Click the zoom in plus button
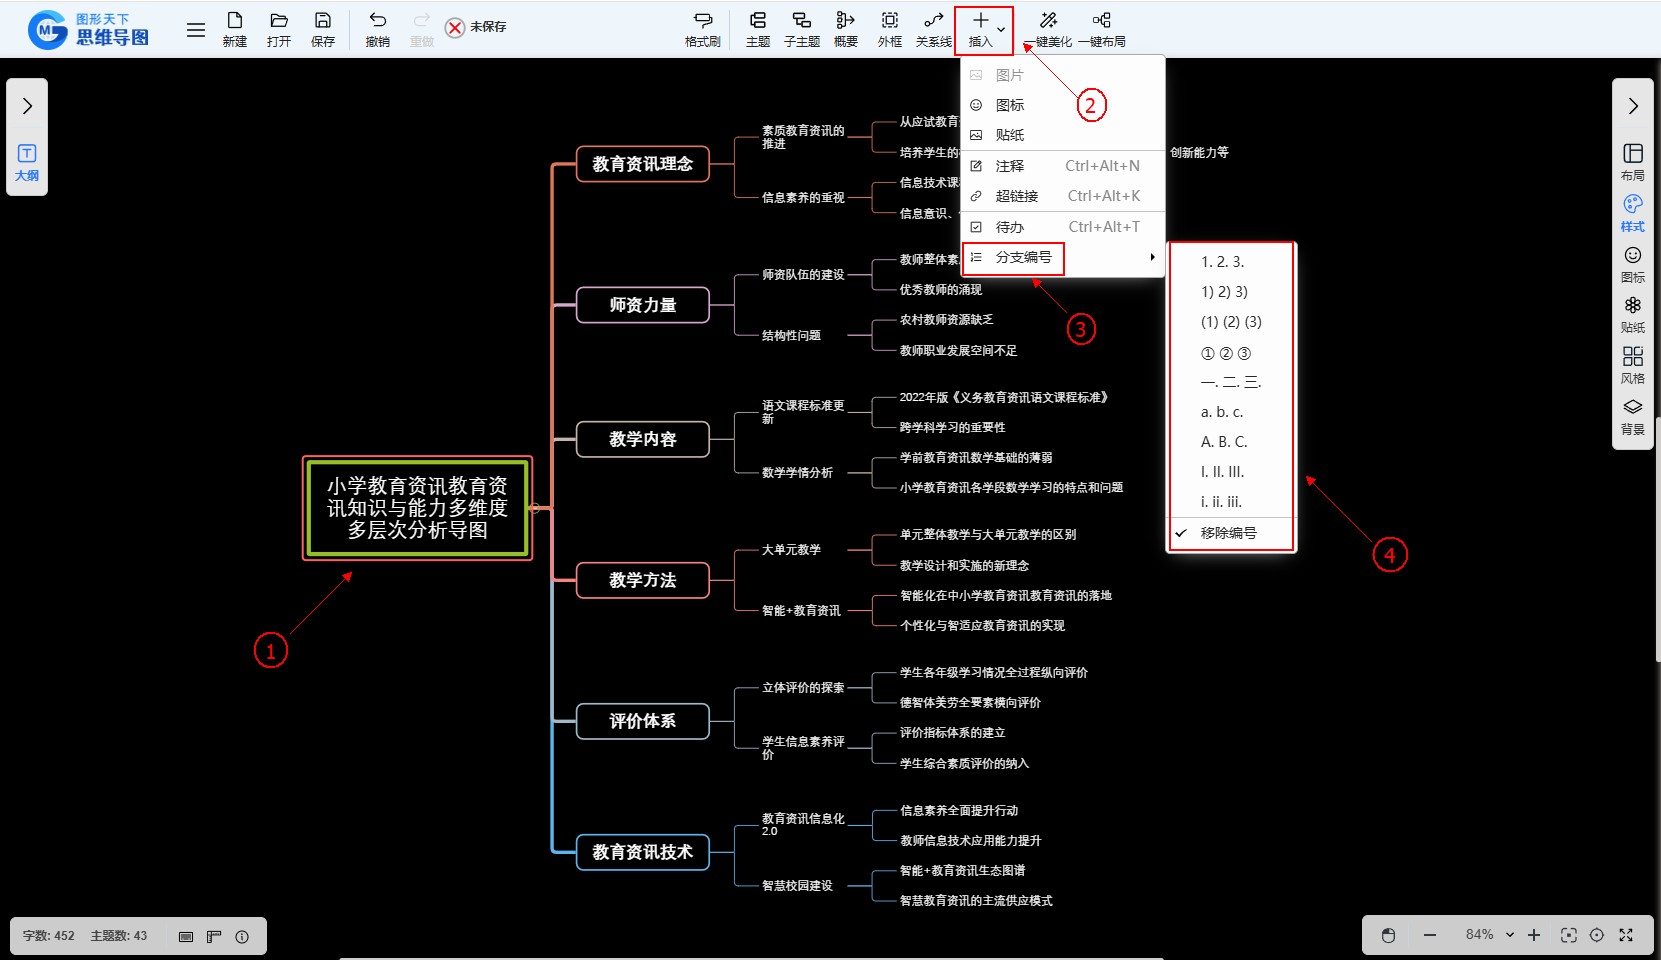1661x960 pixels. 1534,935
